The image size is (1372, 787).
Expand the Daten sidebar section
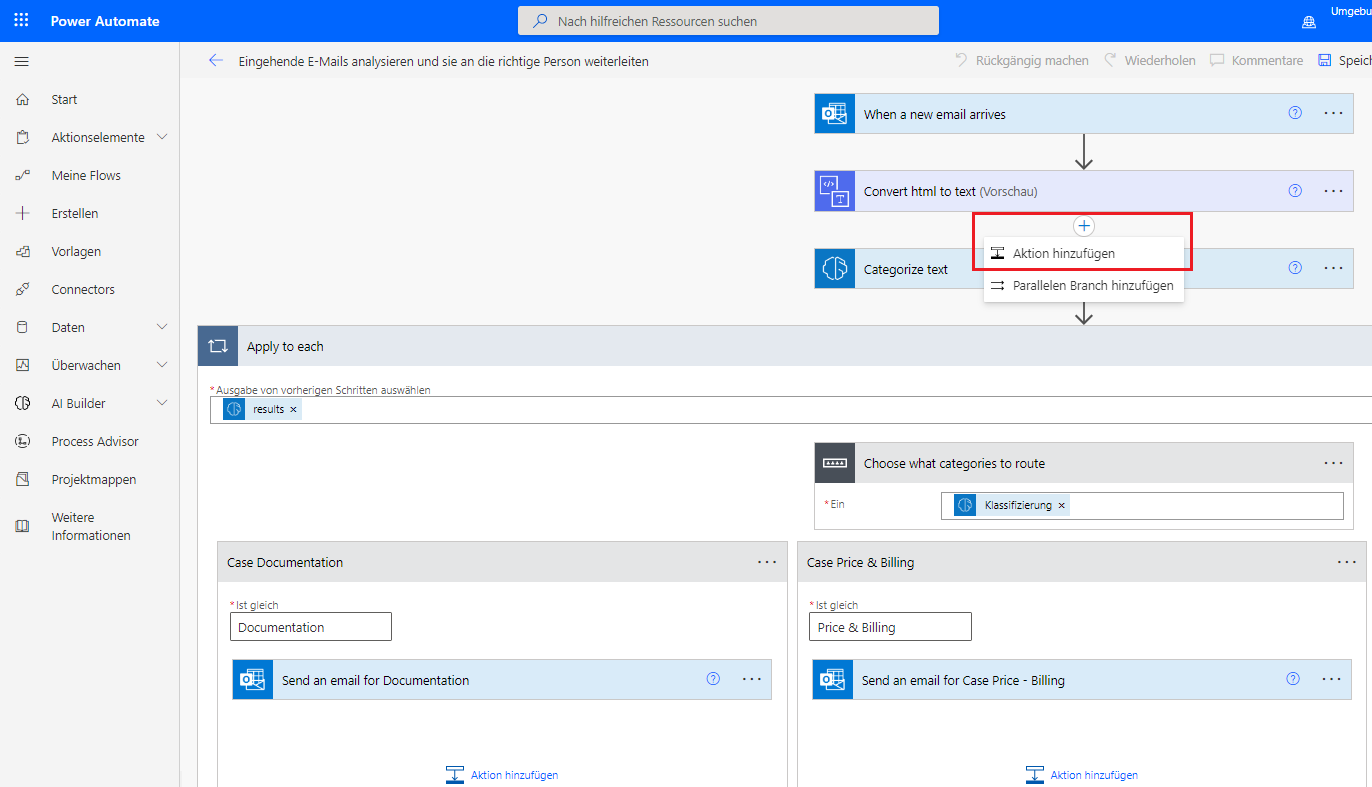click(x=162, y=327)
